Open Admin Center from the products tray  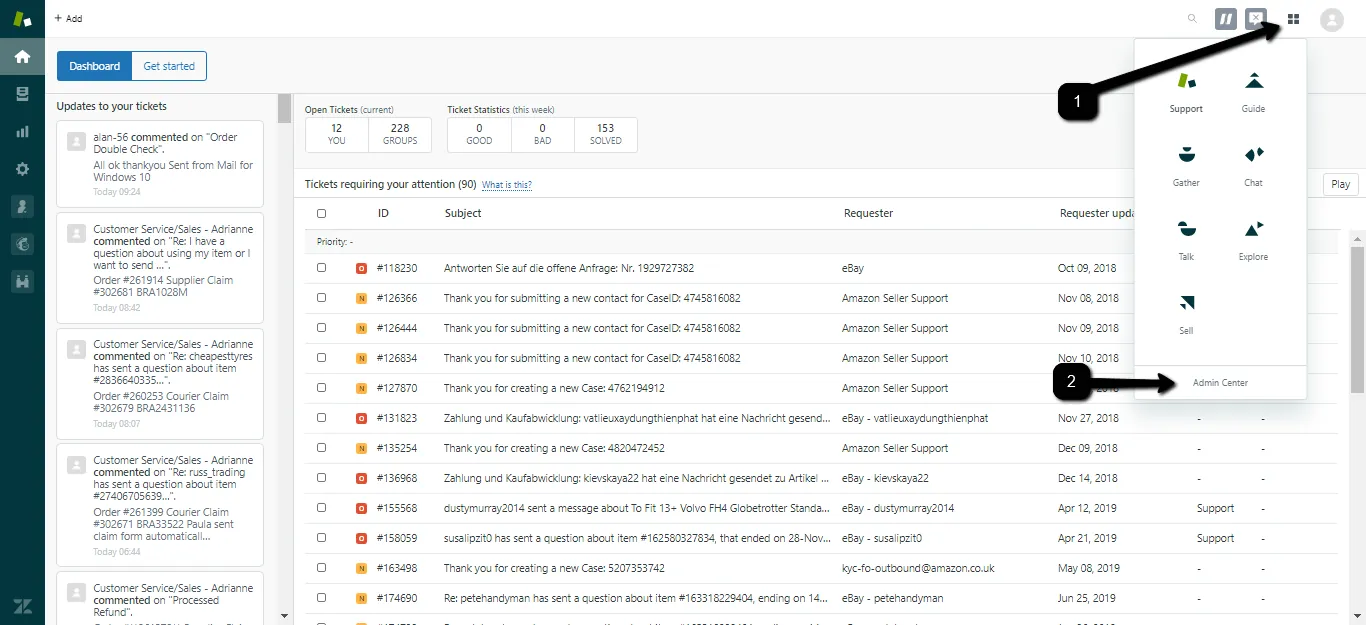point(1220,383)
